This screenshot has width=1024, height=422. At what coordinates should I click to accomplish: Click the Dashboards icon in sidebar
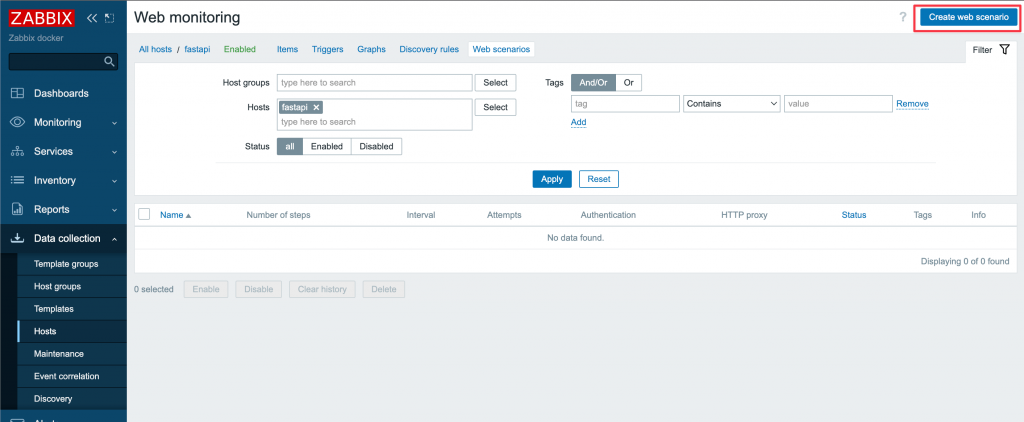(x=18, y=93)
